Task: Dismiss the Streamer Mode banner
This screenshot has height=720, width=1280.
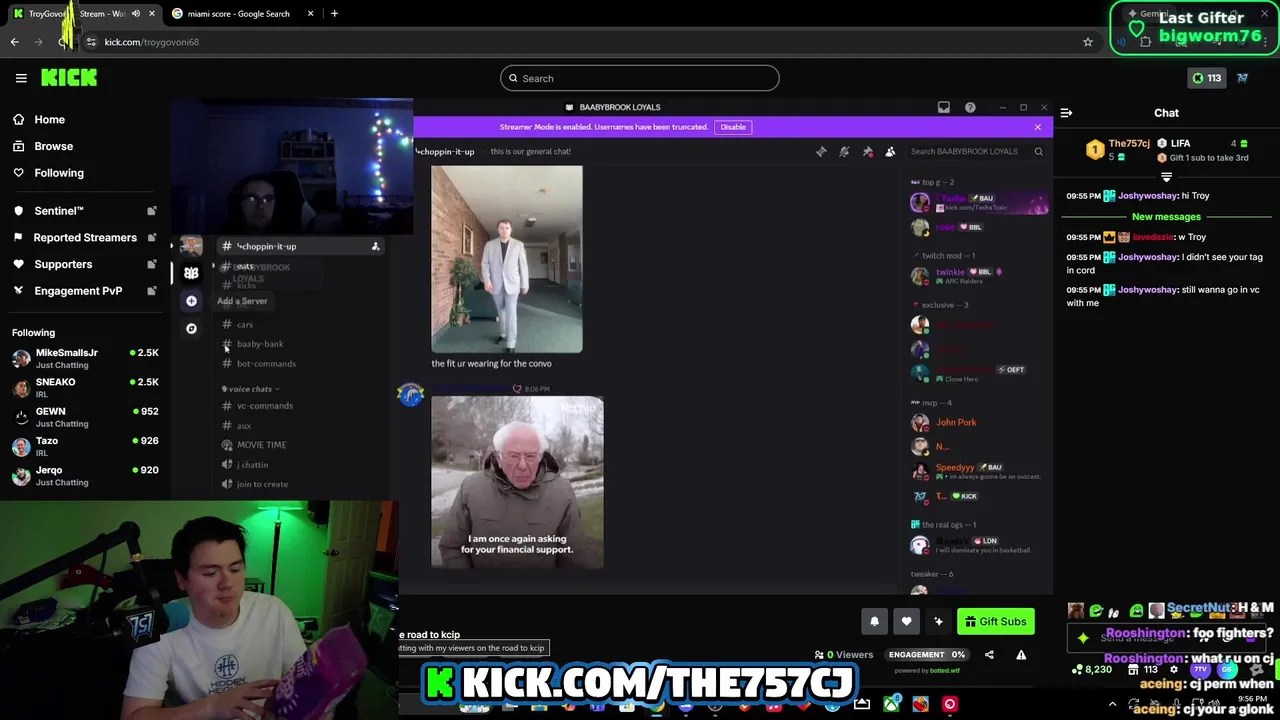Action: pos(1037,127)
